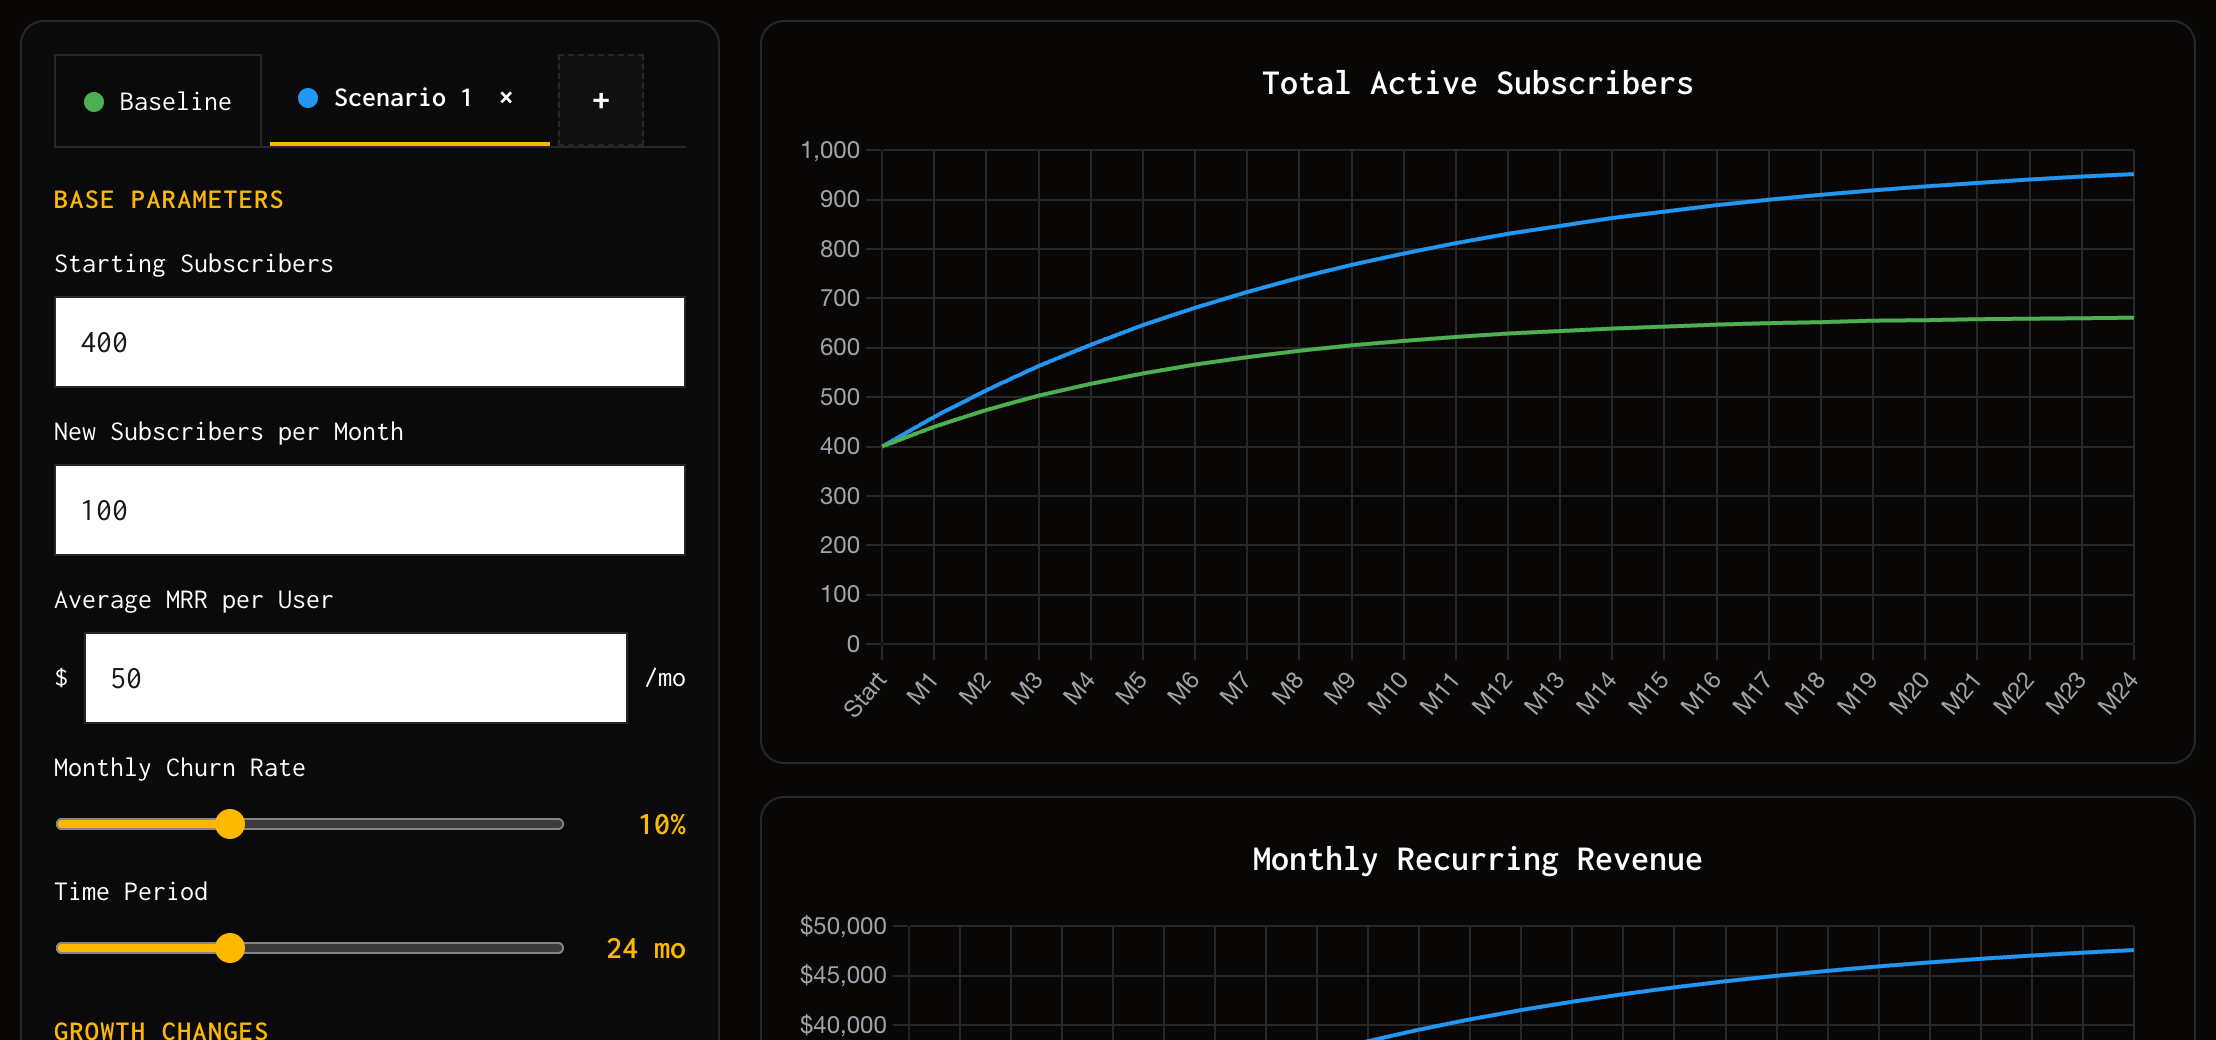The image size is (2216, 1040).
Task: Click the GROWTH CHANGES section heading
Action: point(161,1029)
